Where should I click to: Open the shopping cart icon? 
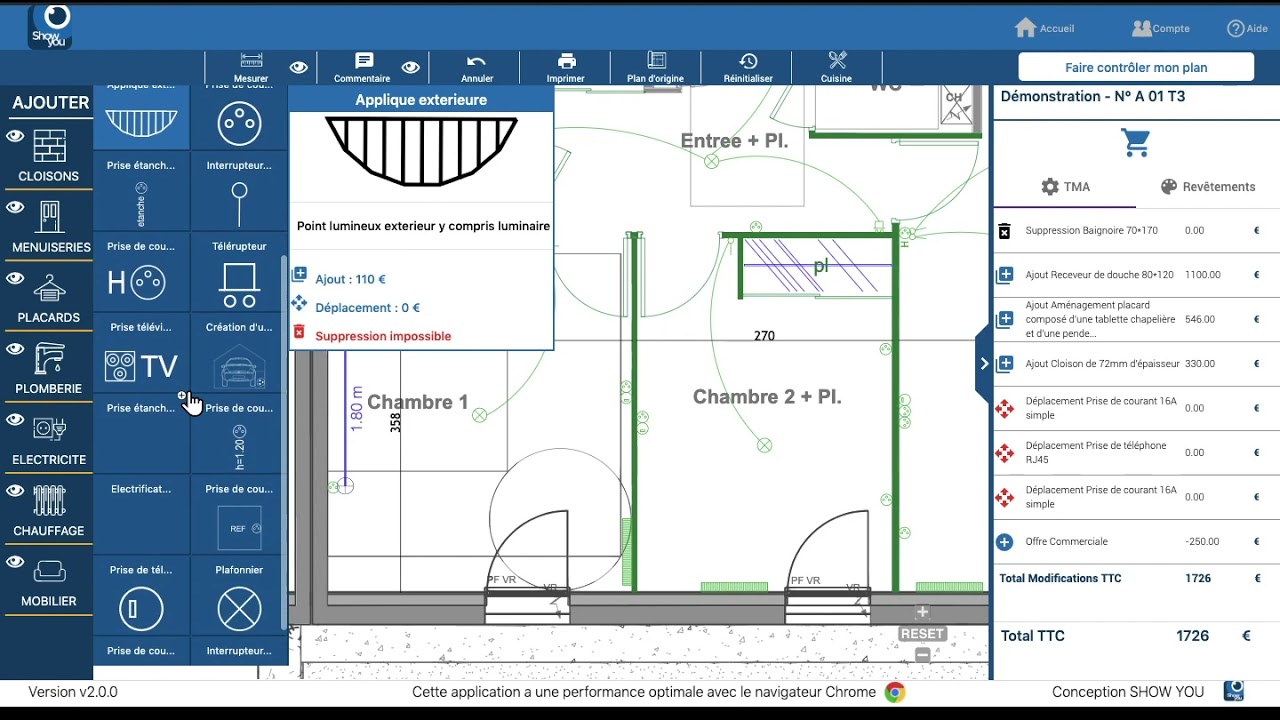pyautogui.click(x=1136, y=143)
